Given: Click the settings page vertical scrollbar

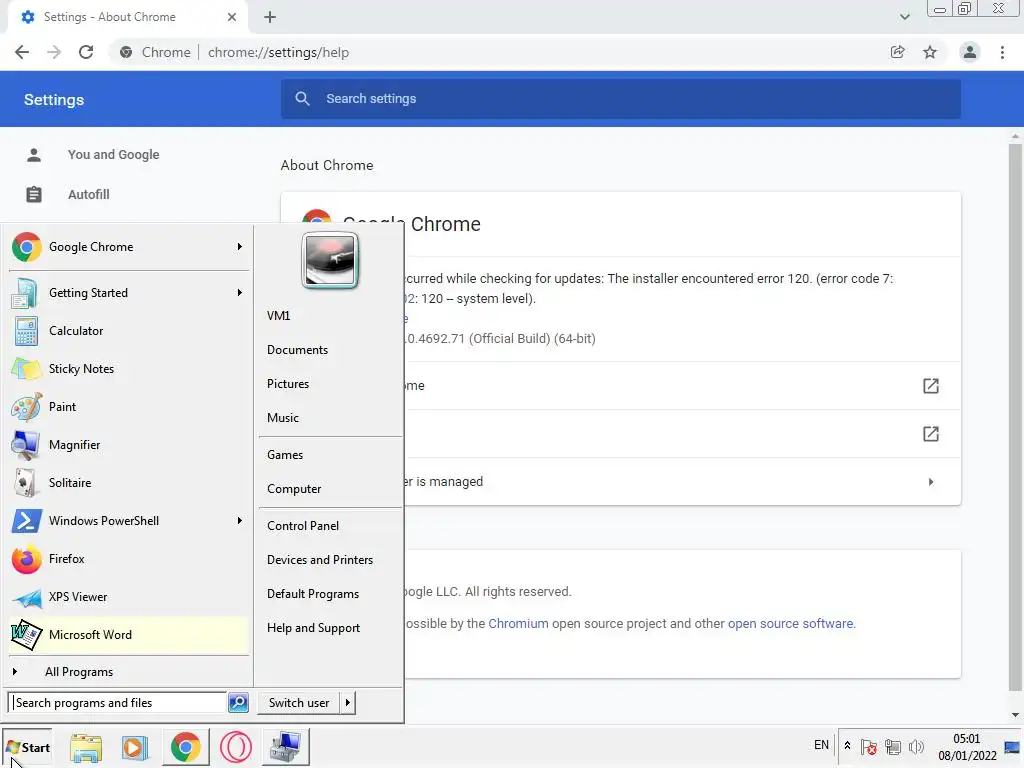Looking at the screenshot, I should [x=1015, y=418].
